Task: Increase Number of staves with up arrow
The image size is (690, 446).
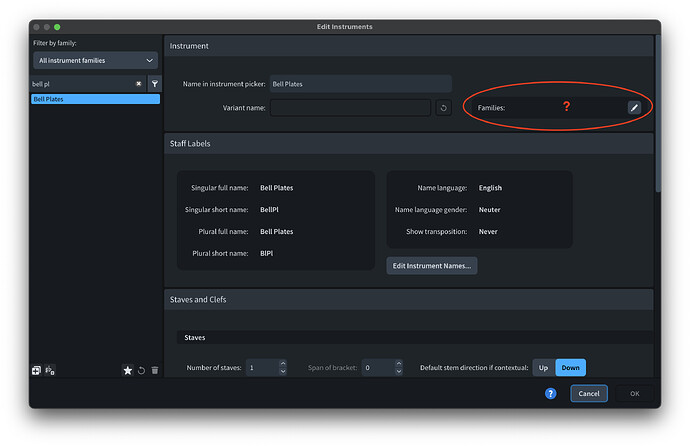Action: point(283,363)
